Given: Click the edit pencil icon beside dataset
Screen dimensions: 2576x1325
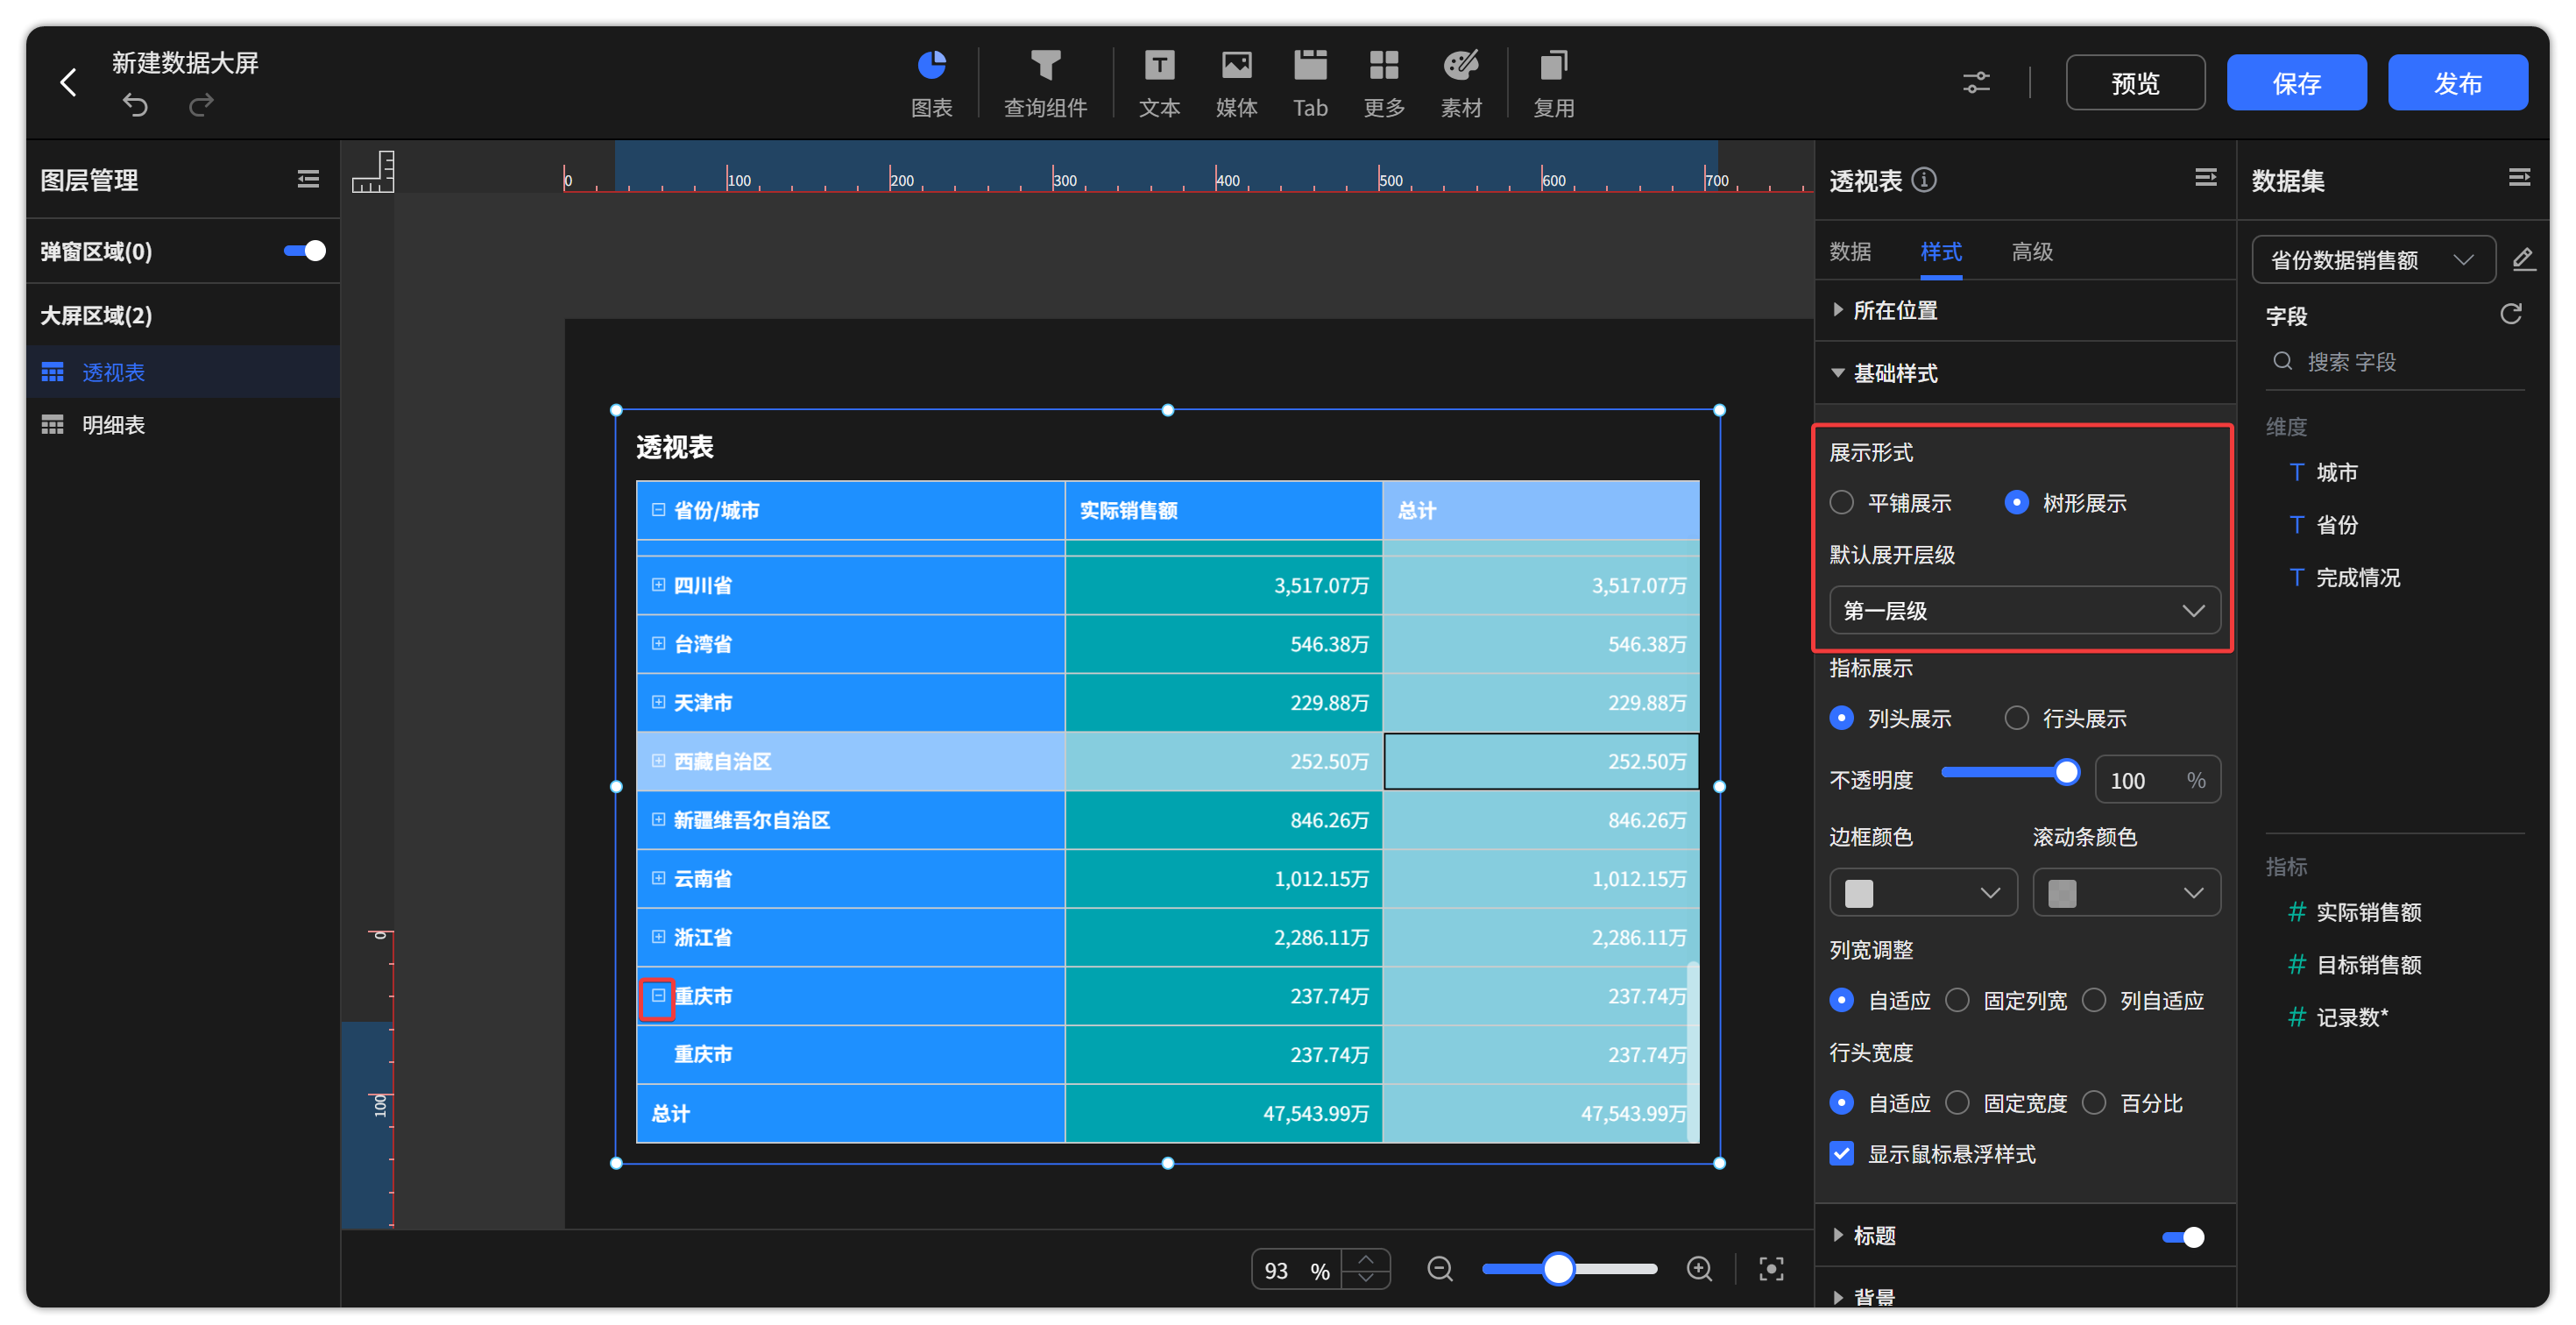Looking at the screenshot, I should point(2523,260).
